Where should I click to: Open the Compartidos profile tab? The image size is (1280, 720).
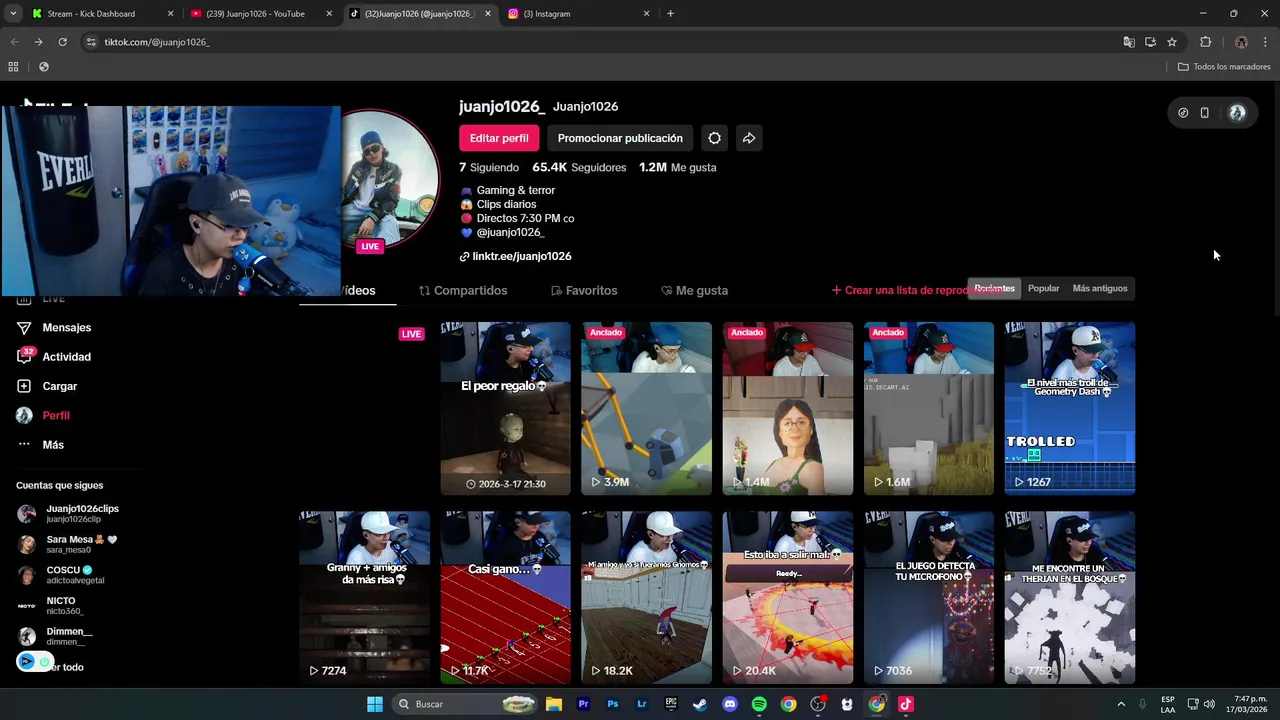(463, 290)
